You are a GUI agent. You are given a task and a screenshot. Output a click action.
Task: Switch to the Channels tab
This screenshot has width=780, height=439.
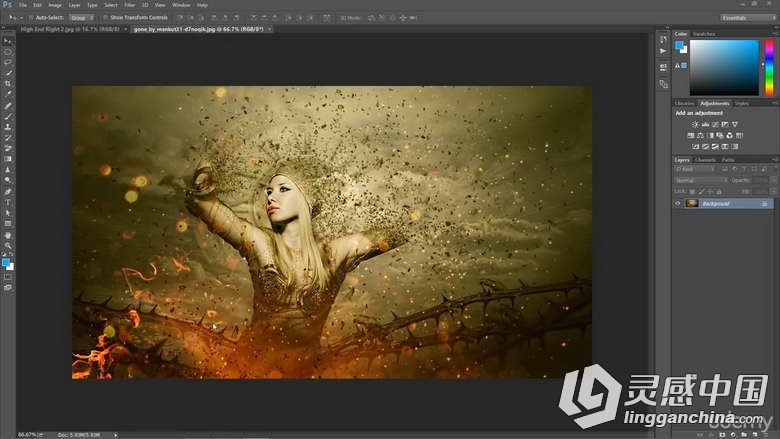point(705,160)
